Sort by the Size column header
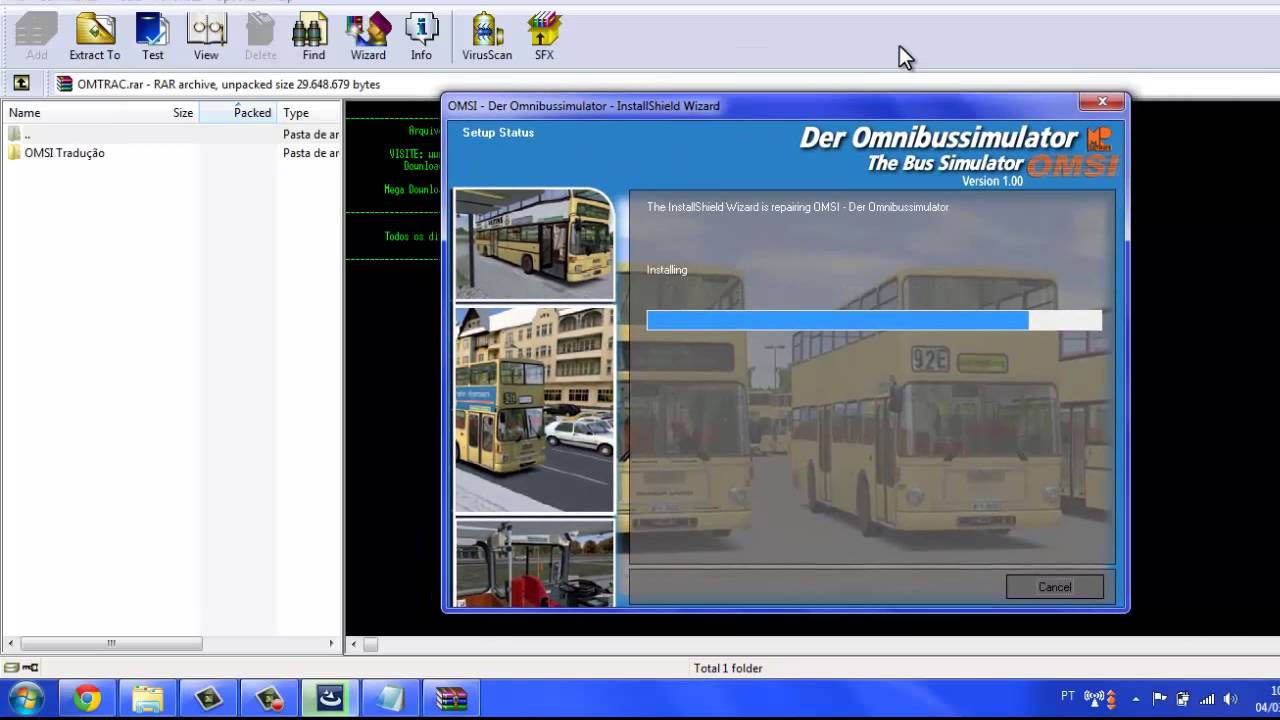The height and width of the screenshot is (720, 1280). (183, 113)
